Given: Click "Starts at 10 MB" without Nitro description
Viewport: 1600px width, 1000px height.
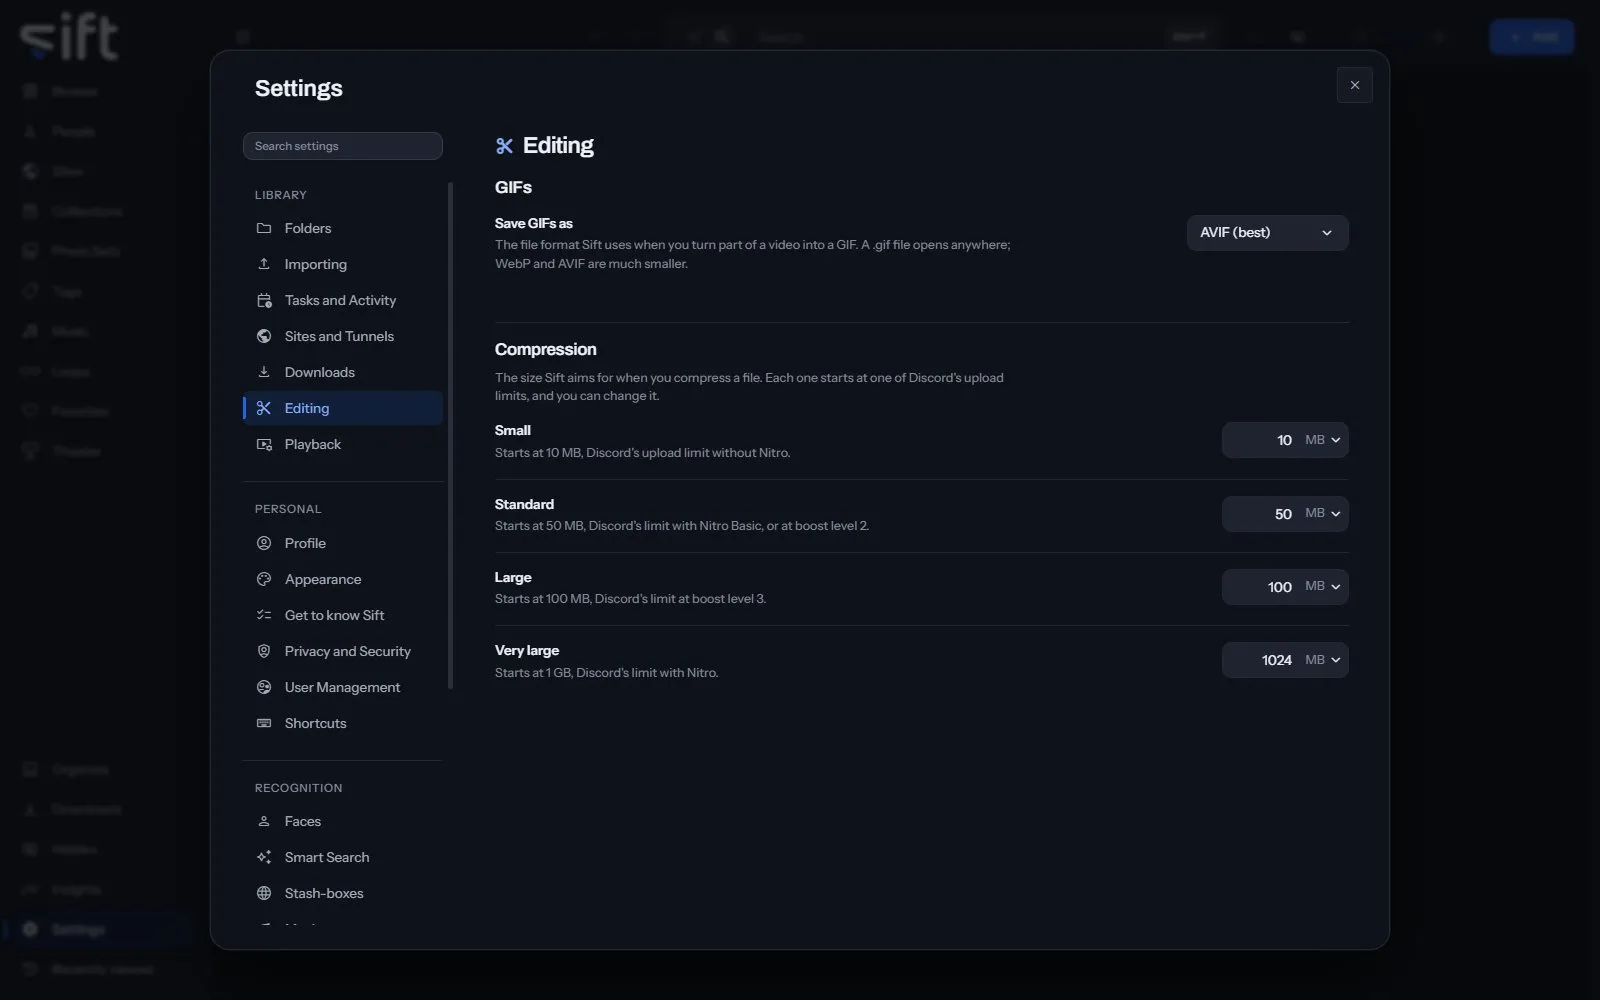Looking at the screenshot, I should 643,453.
